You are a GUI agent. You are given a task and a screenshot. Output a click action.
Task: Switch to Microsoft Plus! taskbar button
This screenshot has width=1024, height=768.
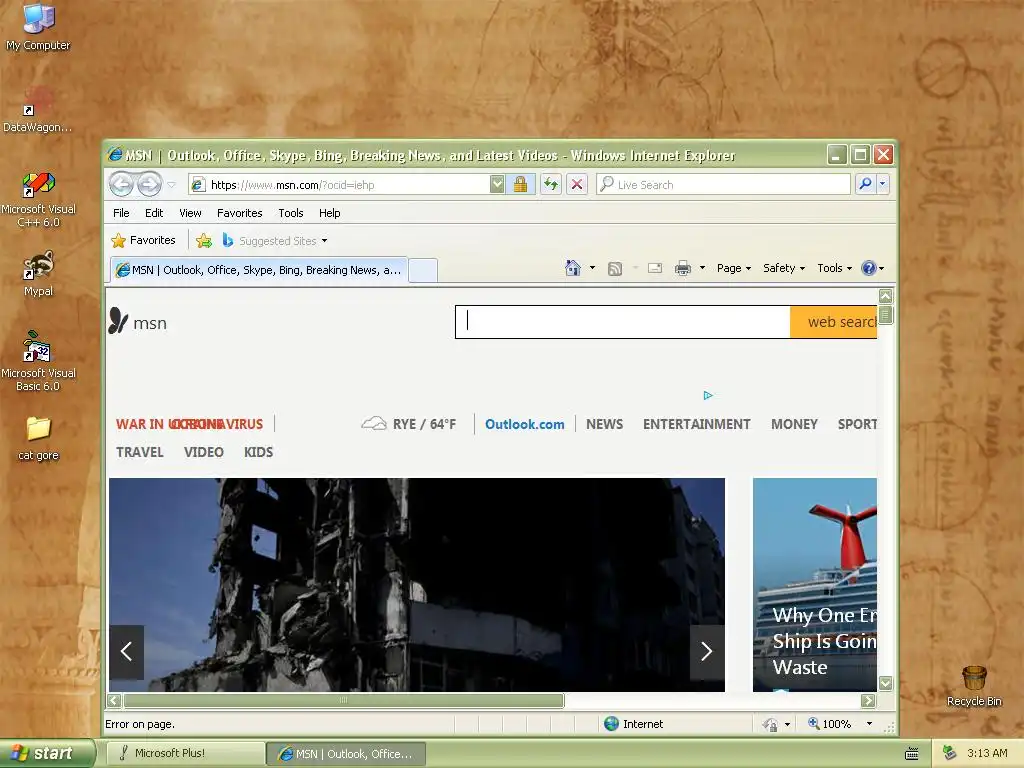pos(185,753)
